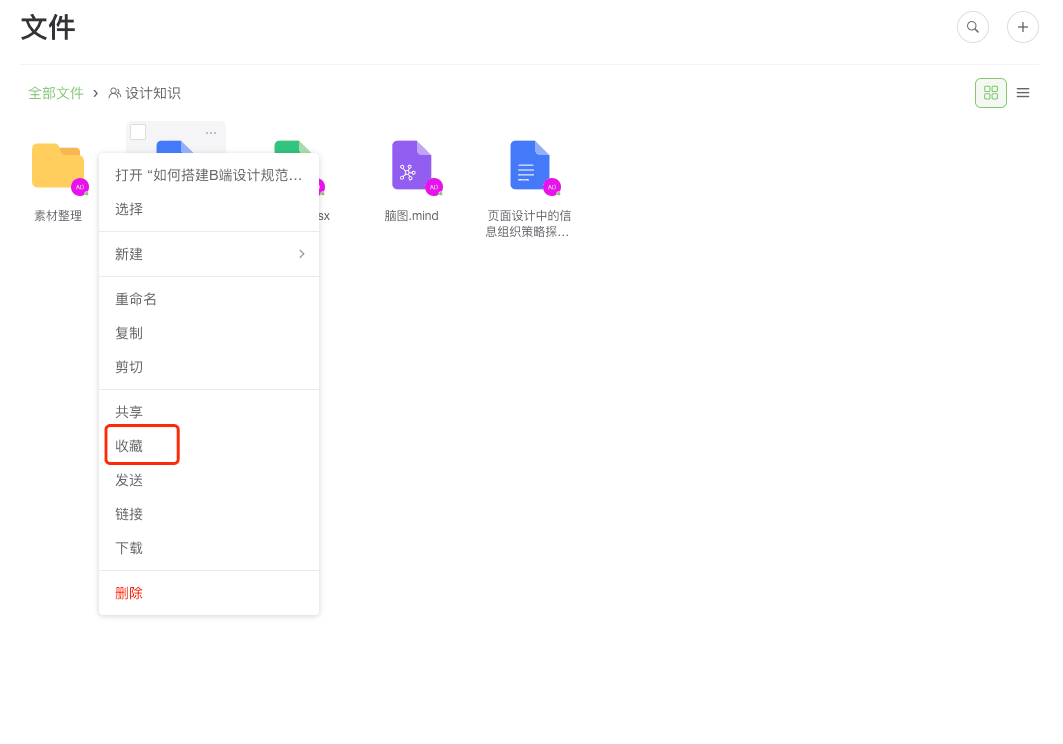1063x744 pixels.
Task: Expand the 新建 submenu
Action: [208, 254]
